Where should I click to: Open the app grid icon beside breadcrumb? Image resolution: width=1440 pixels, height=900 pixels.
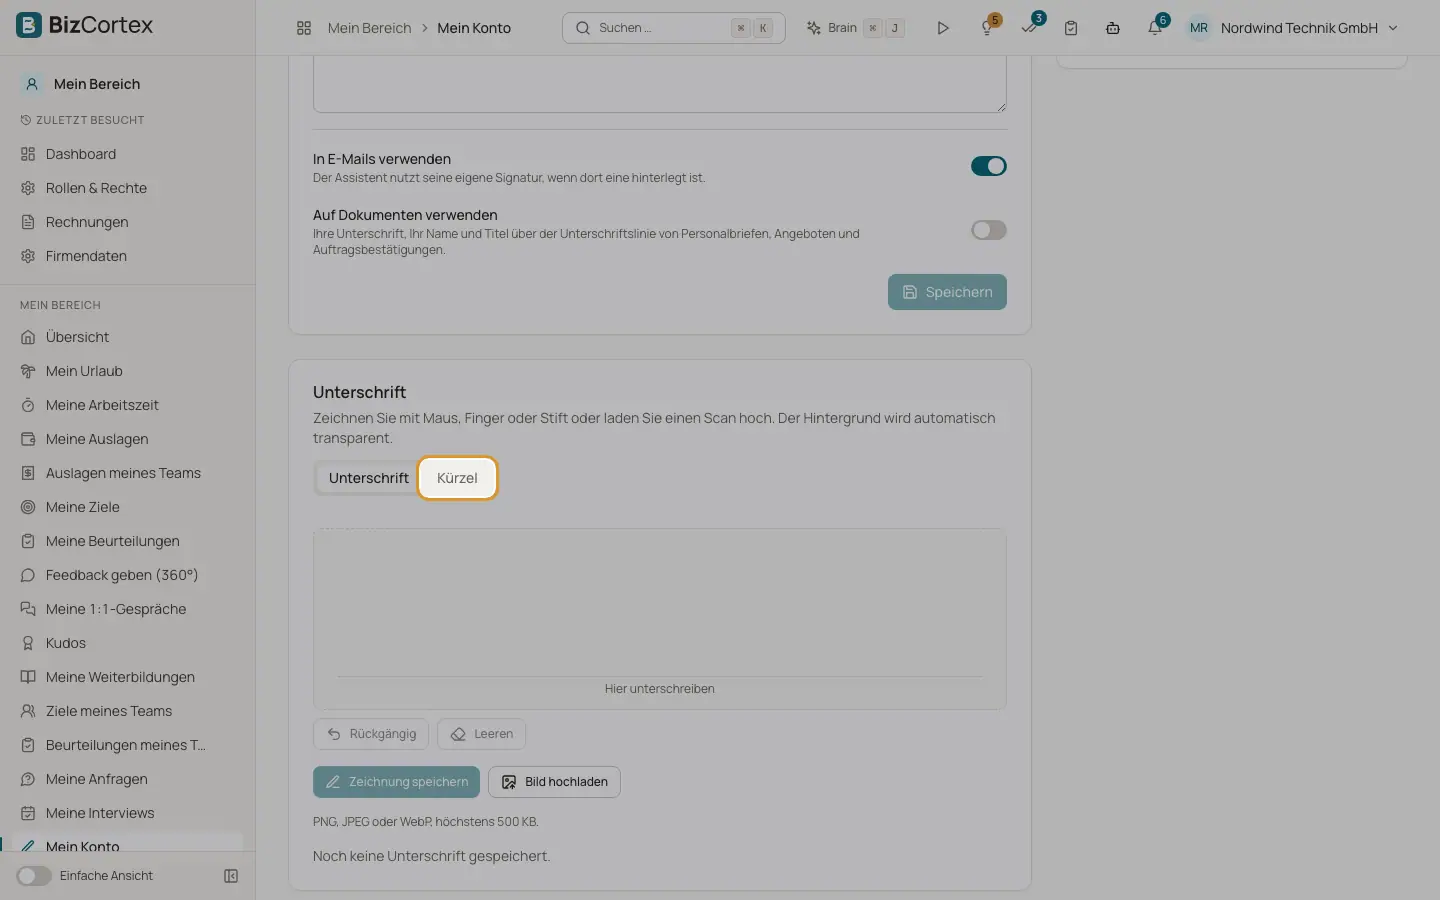tap(304, 28)
